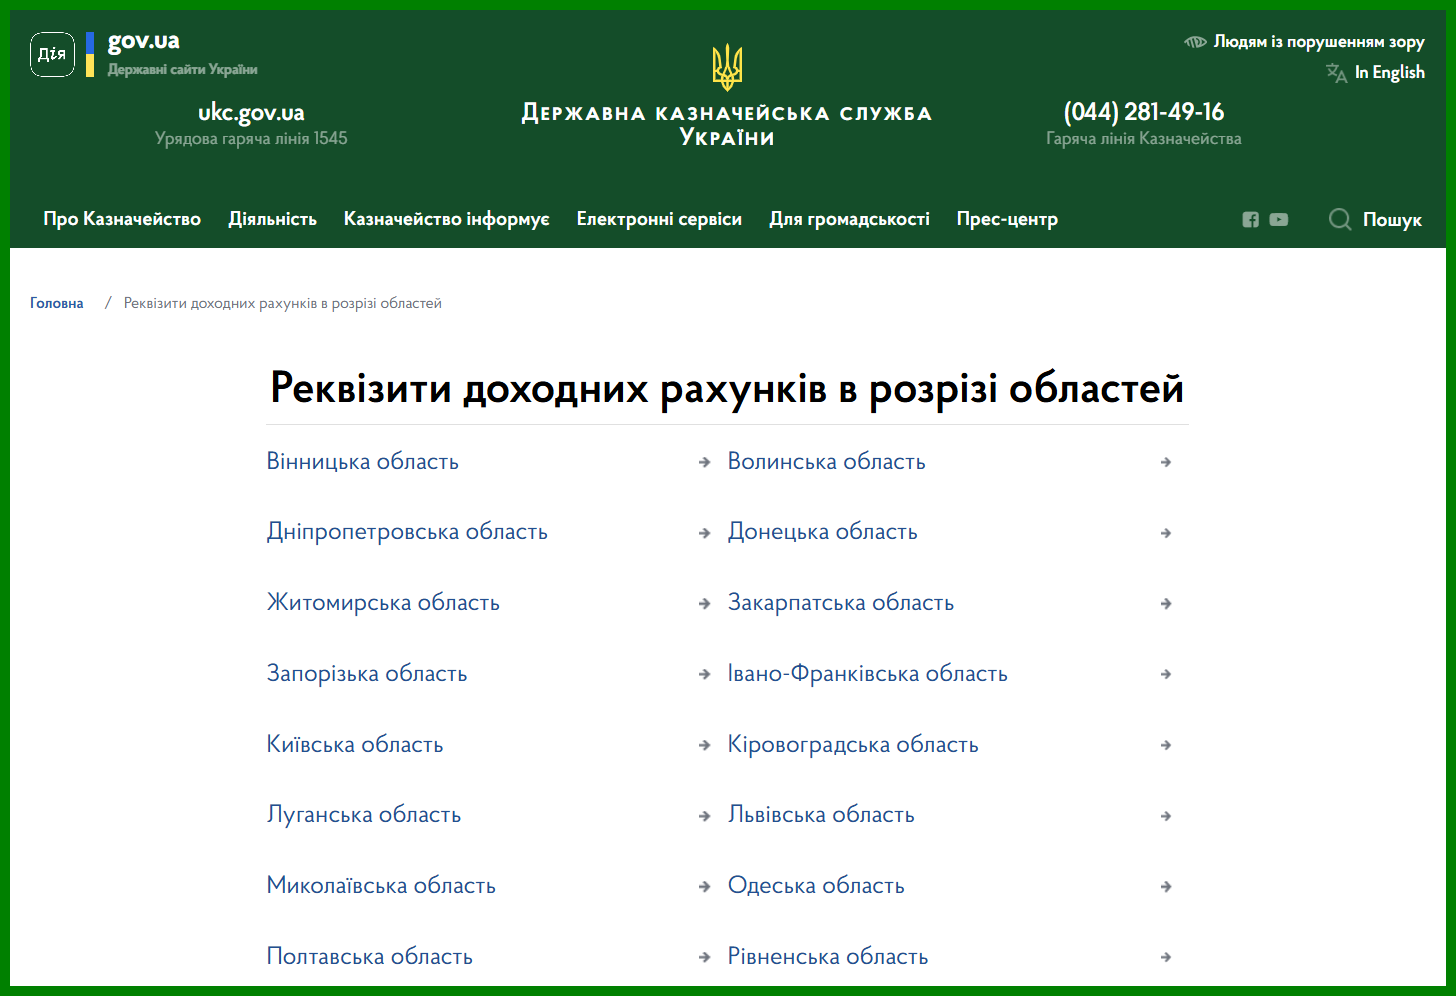Open the Івано-Франківська область link
Screen dimensions: 1456x996
point(867,674)
